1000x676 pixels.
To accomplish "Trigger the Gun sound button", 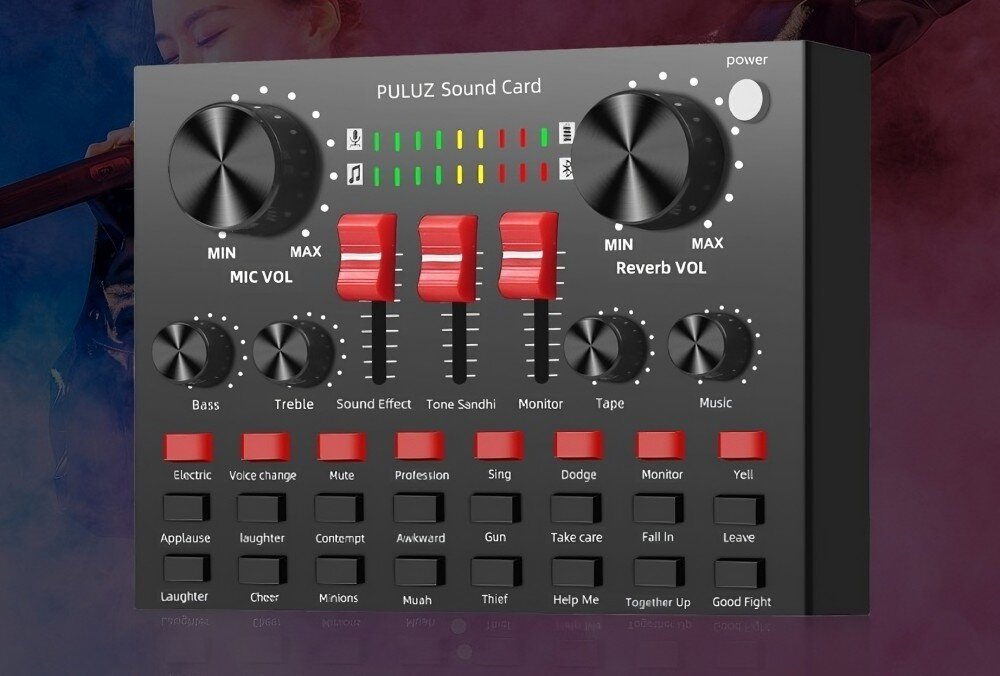I will point(496,508).
